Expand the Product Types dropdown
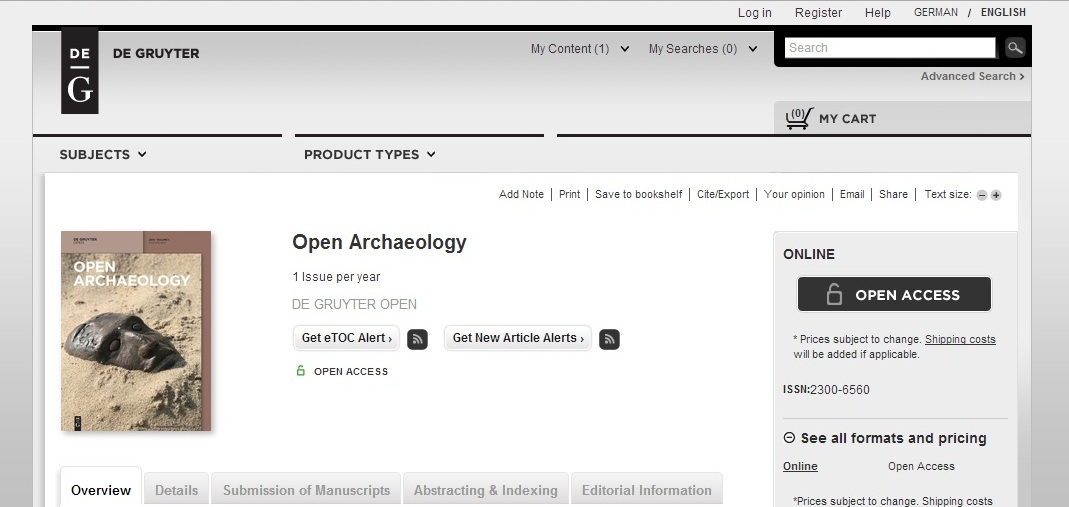Viewport: 1069px width, 507px height. 369,155
